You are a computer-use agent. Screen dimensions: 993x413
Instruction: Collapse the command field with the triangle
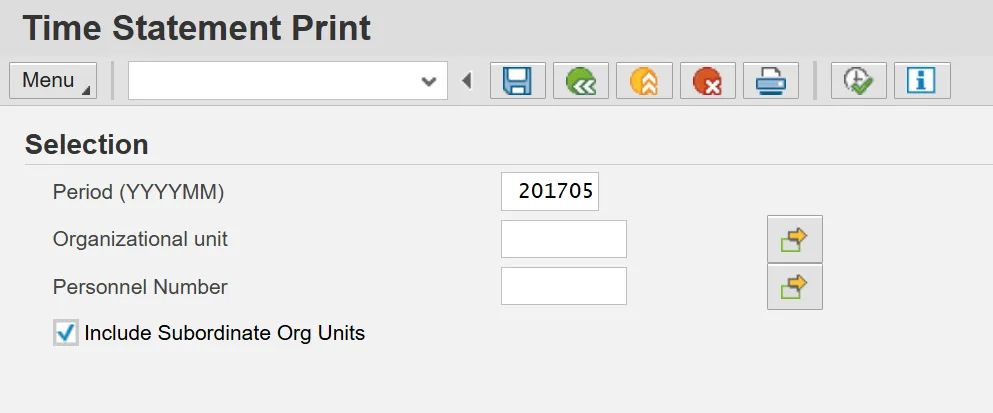(467, 81)
